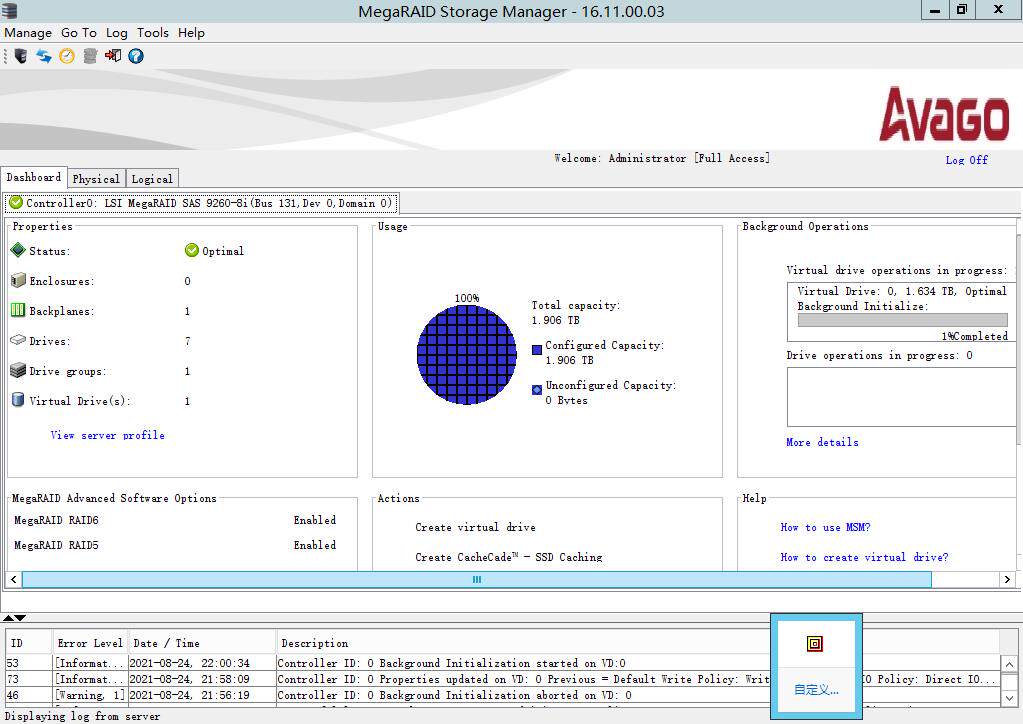Switch to the Logical tab
This screenshot has height=724, width=1023.
(152, 179)
